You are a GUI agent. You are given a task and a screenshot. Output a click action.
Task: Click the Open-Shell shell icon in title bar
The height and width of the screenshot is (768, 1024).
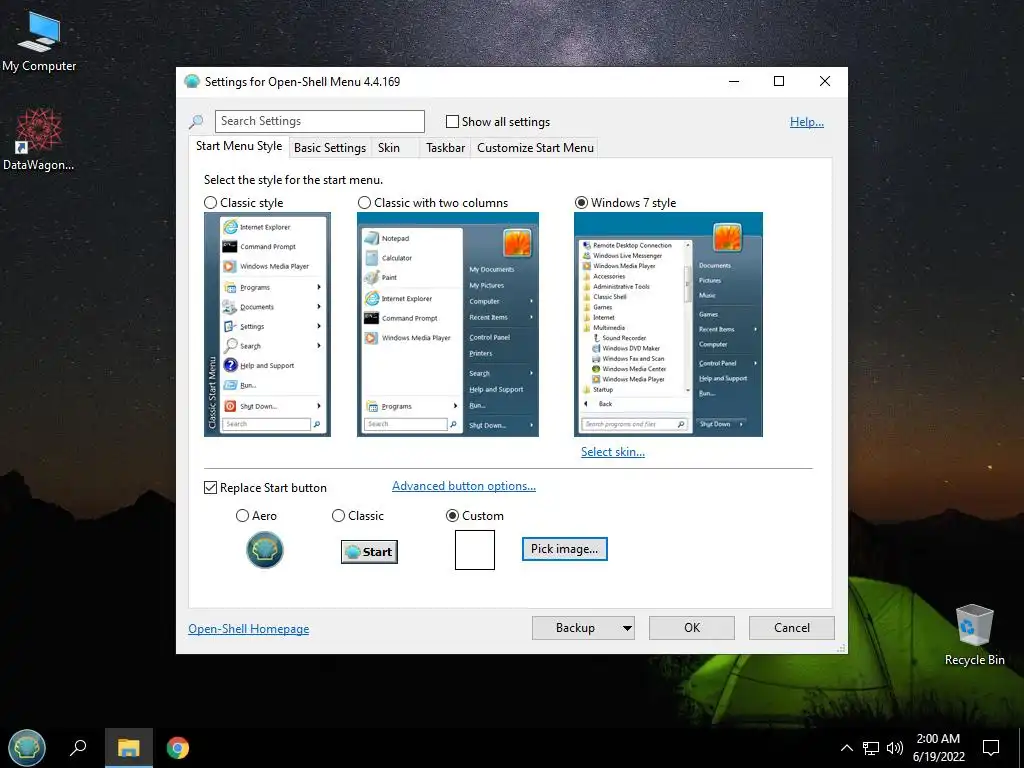191,82
